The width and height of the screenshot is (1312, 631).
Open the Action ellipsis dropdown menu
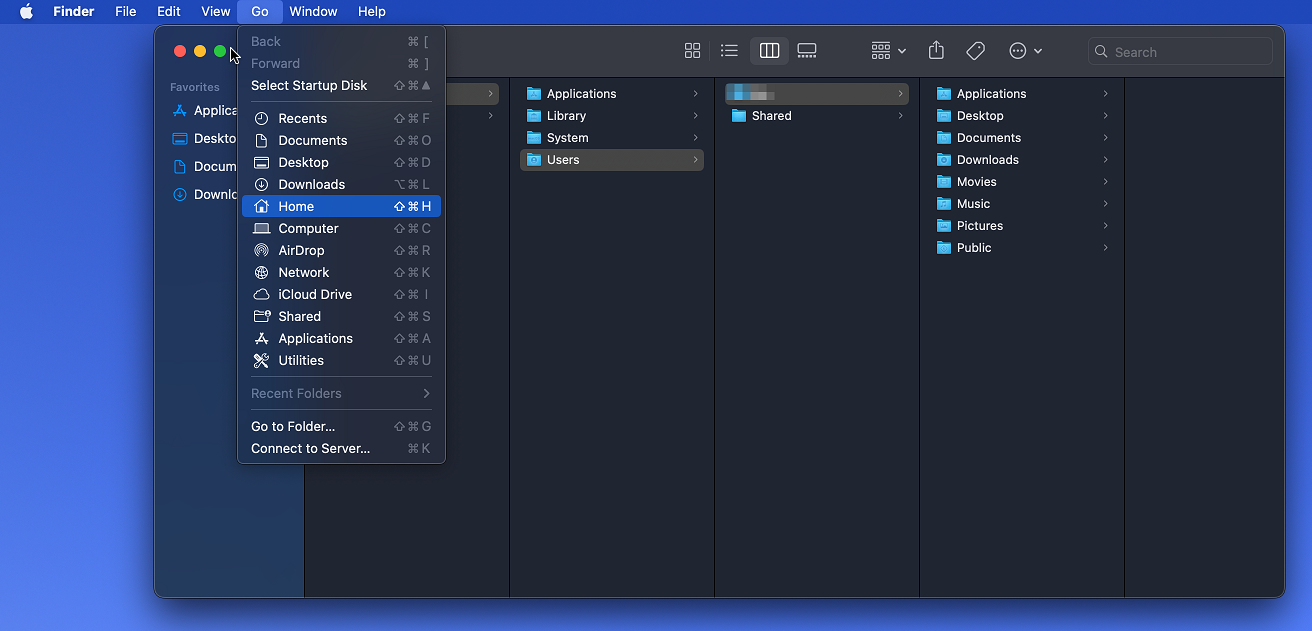click(x=1025, y=51)
